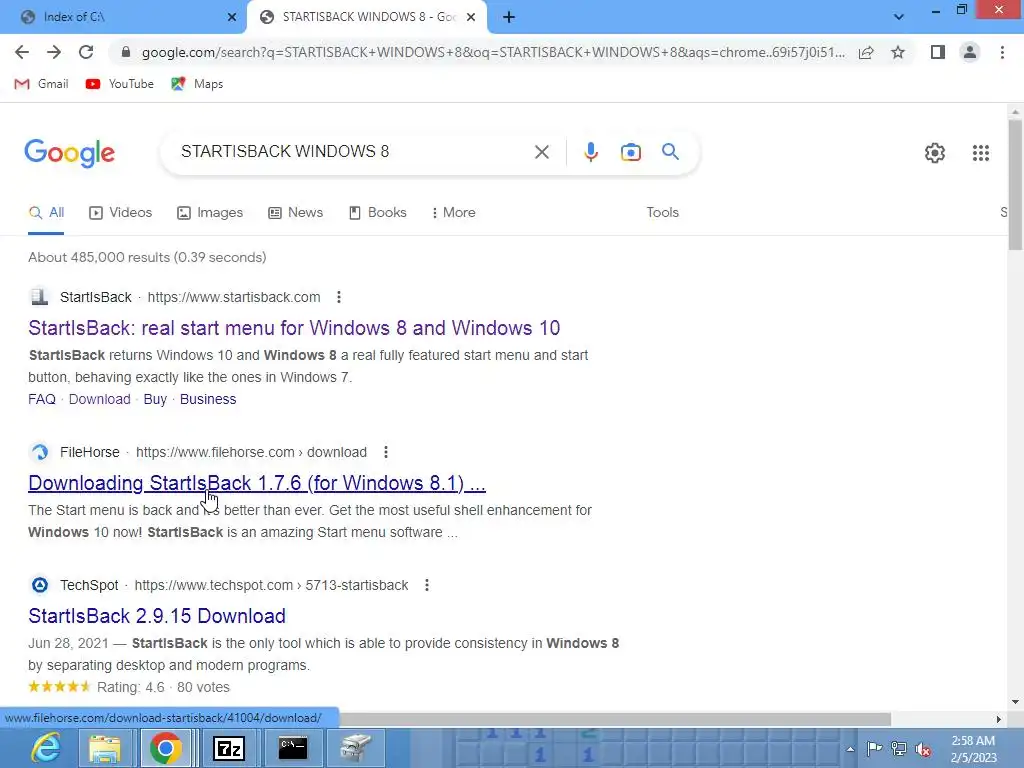Switch to the 'Index of C:\' tab
The image size is (1024, 768).
coord(123,17)
